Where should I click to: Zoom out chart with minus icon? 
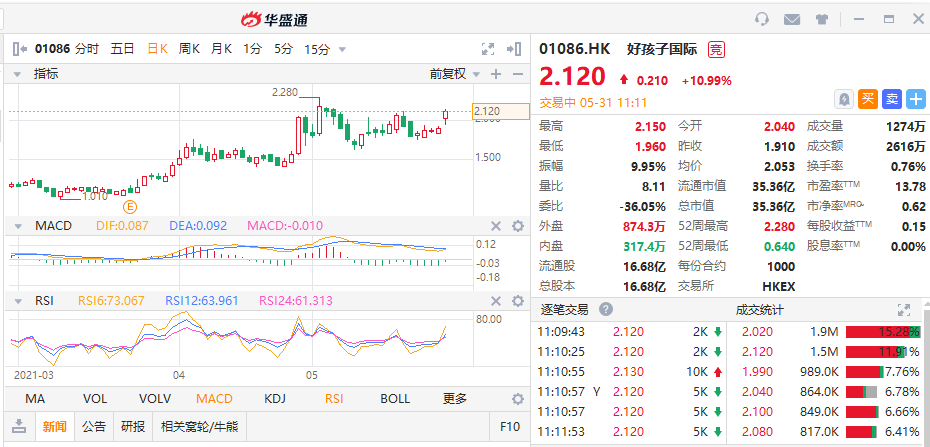[517, 74]
